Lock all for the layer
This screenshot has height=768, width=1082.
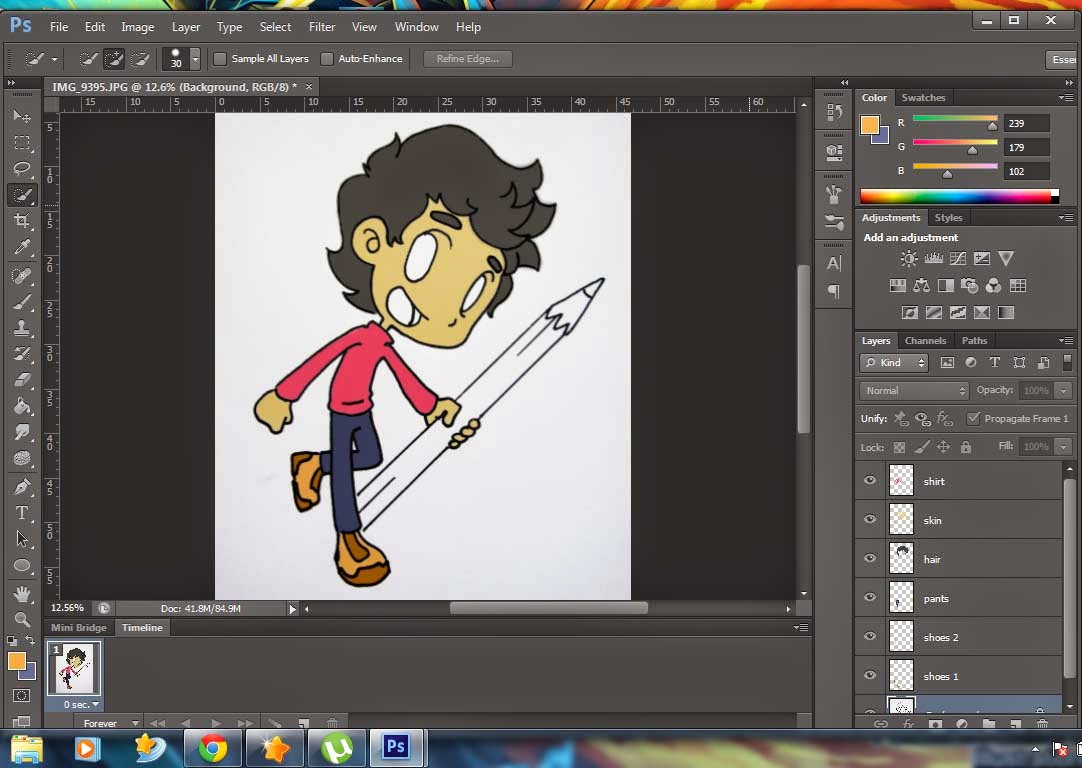tap(966, 447)
